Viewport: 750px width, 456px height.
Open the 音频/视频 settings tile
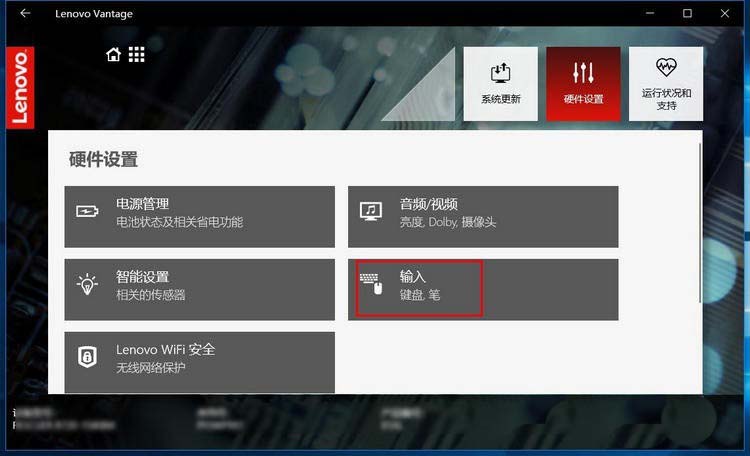tap(483, 217)
